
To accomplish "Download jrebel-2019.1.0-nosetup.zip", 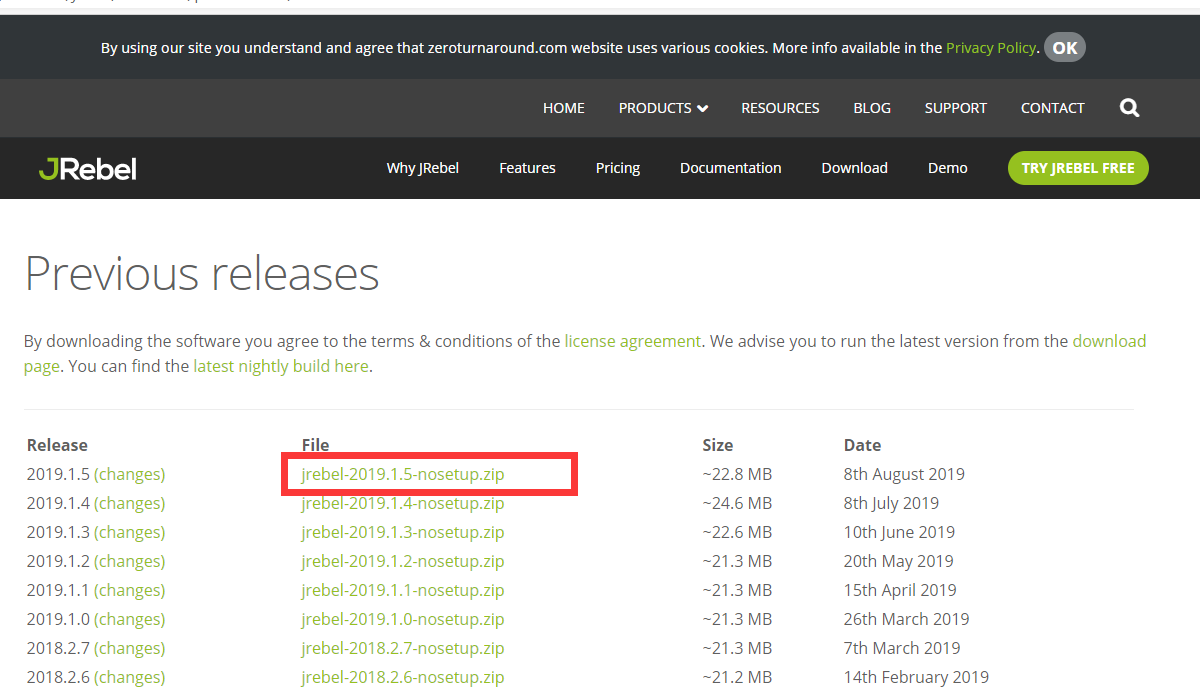I will click(x=403, y=619).
